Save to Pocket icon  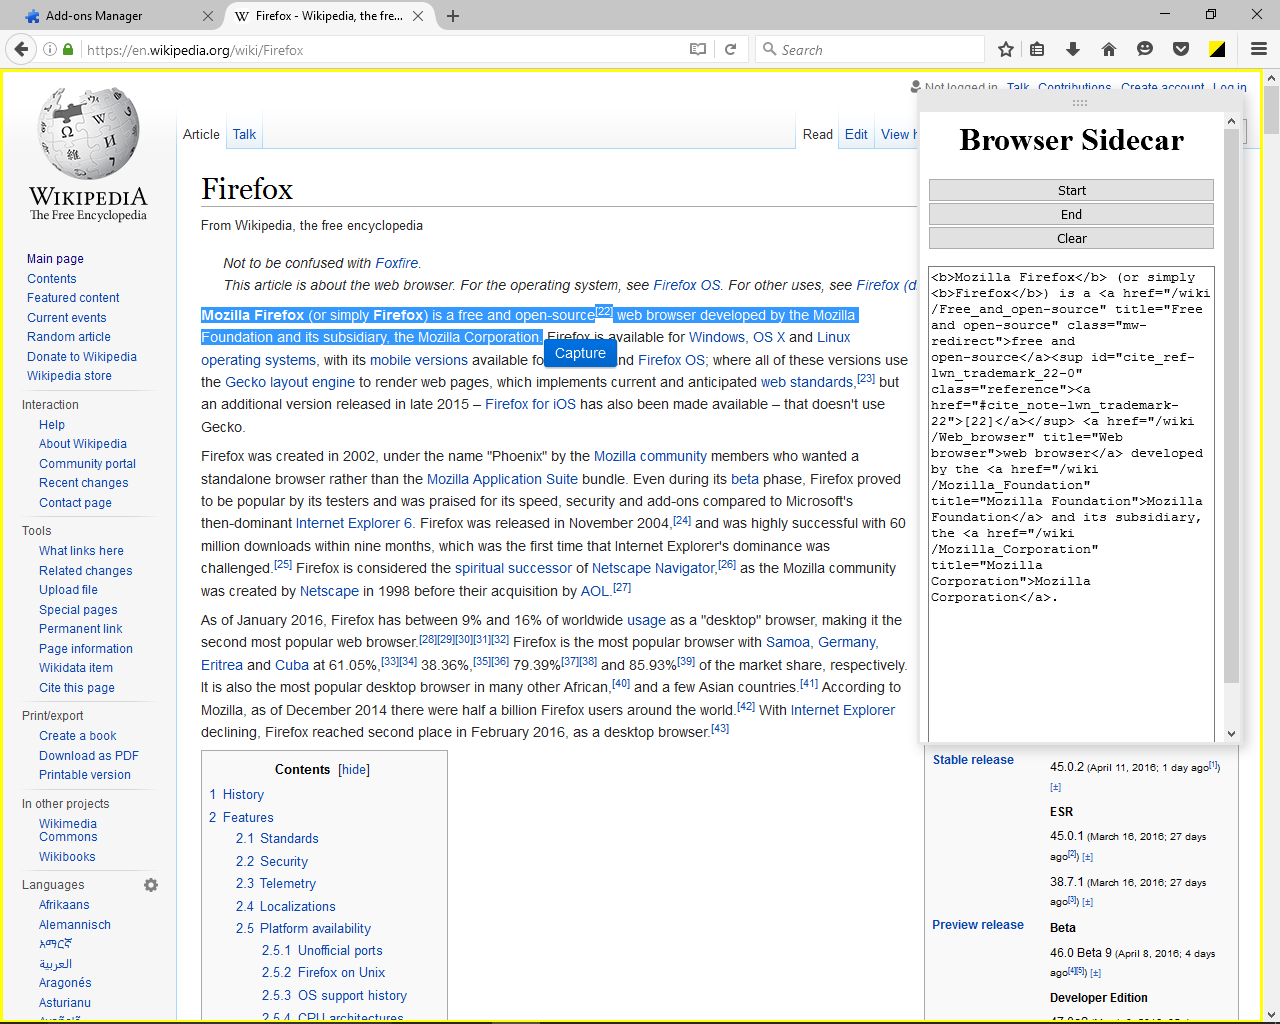[1181, 49]
